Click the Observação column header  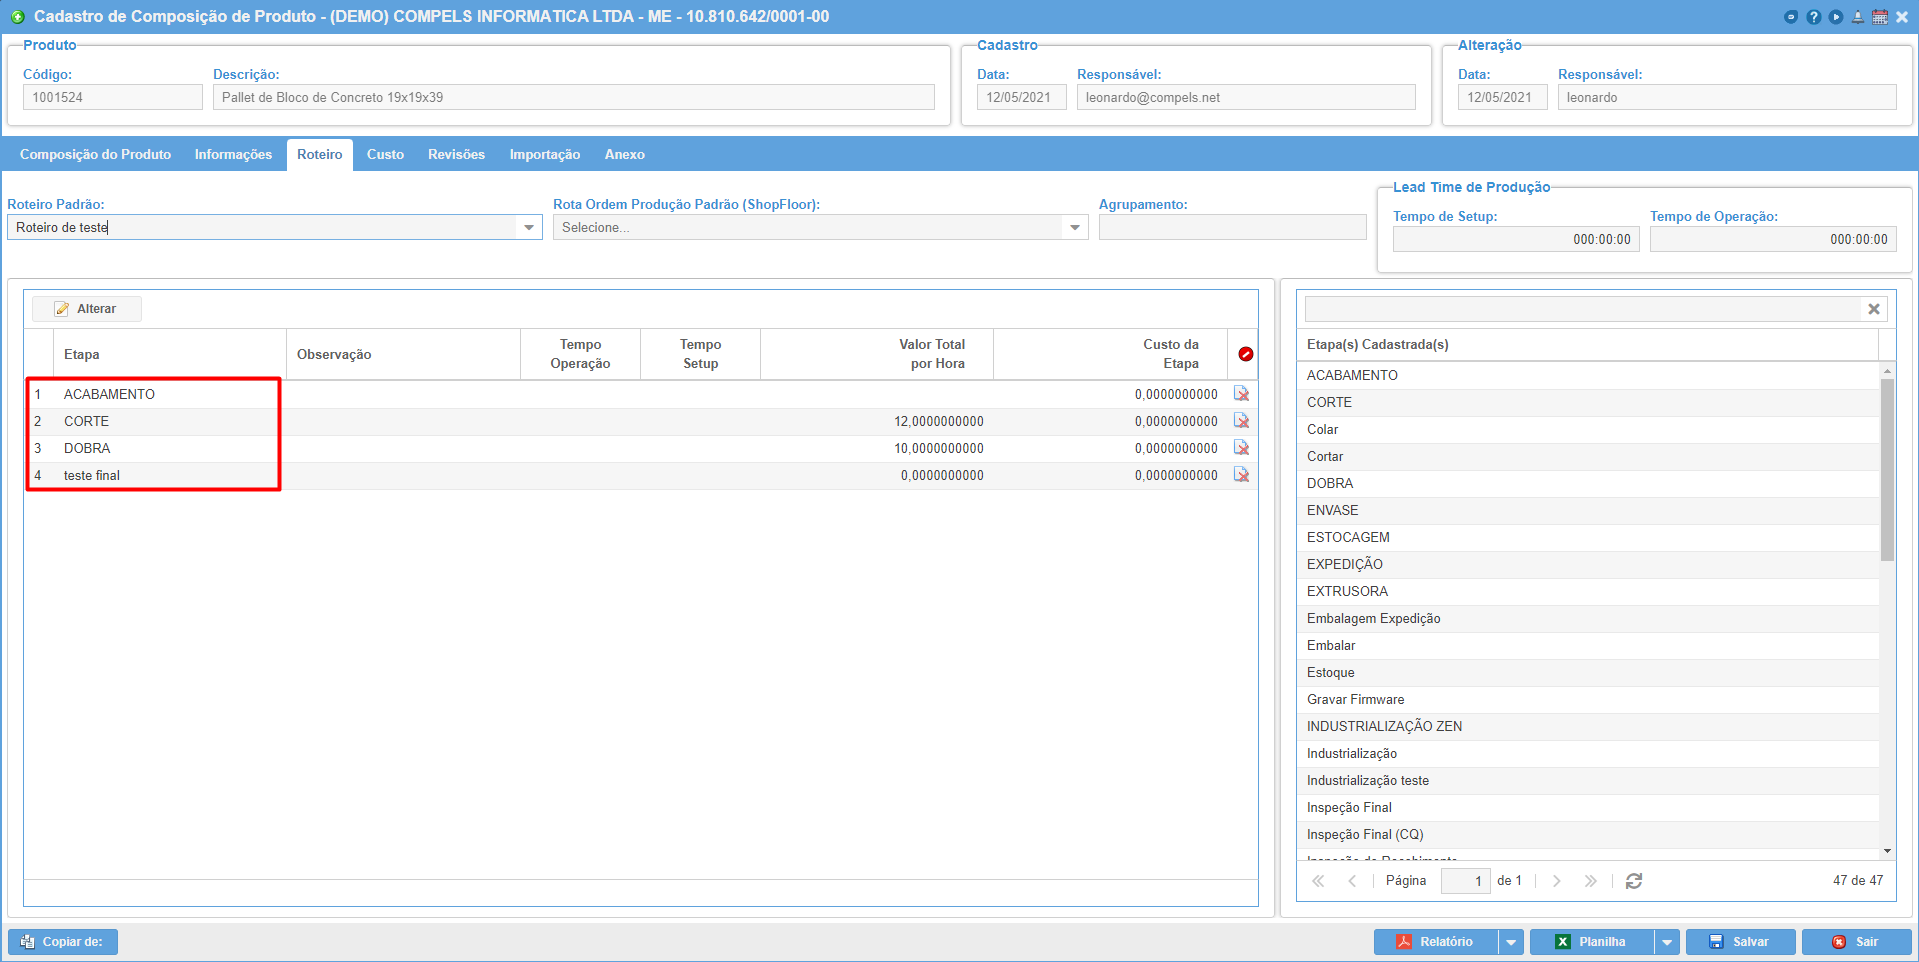[x=403, y=354]
